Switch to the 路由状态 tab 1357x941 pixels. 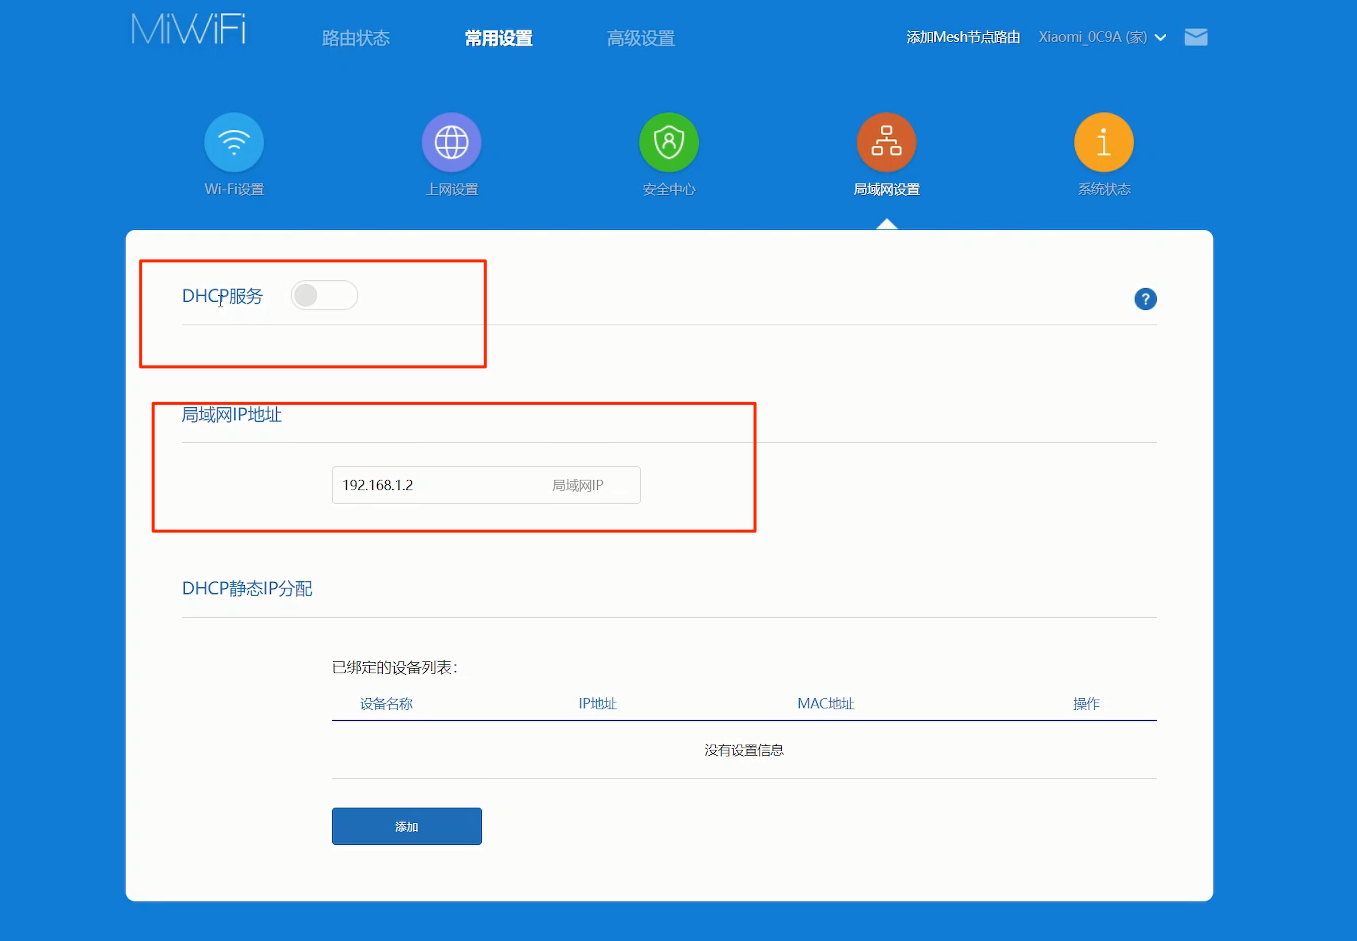click(355, 37)
